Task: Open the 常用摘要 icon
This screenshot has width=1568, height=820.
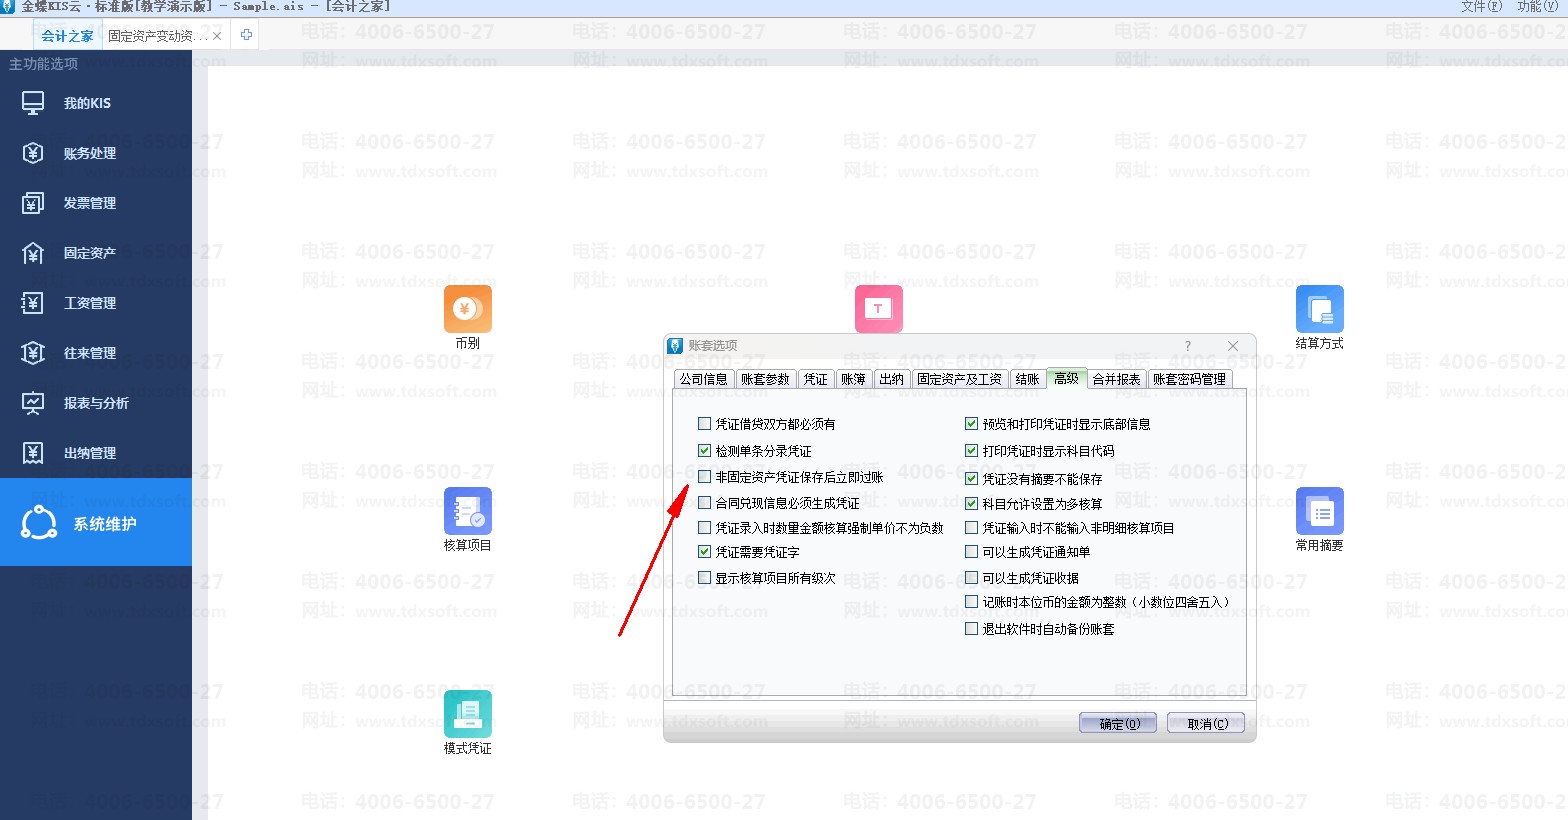Action: coord(1319,511)
